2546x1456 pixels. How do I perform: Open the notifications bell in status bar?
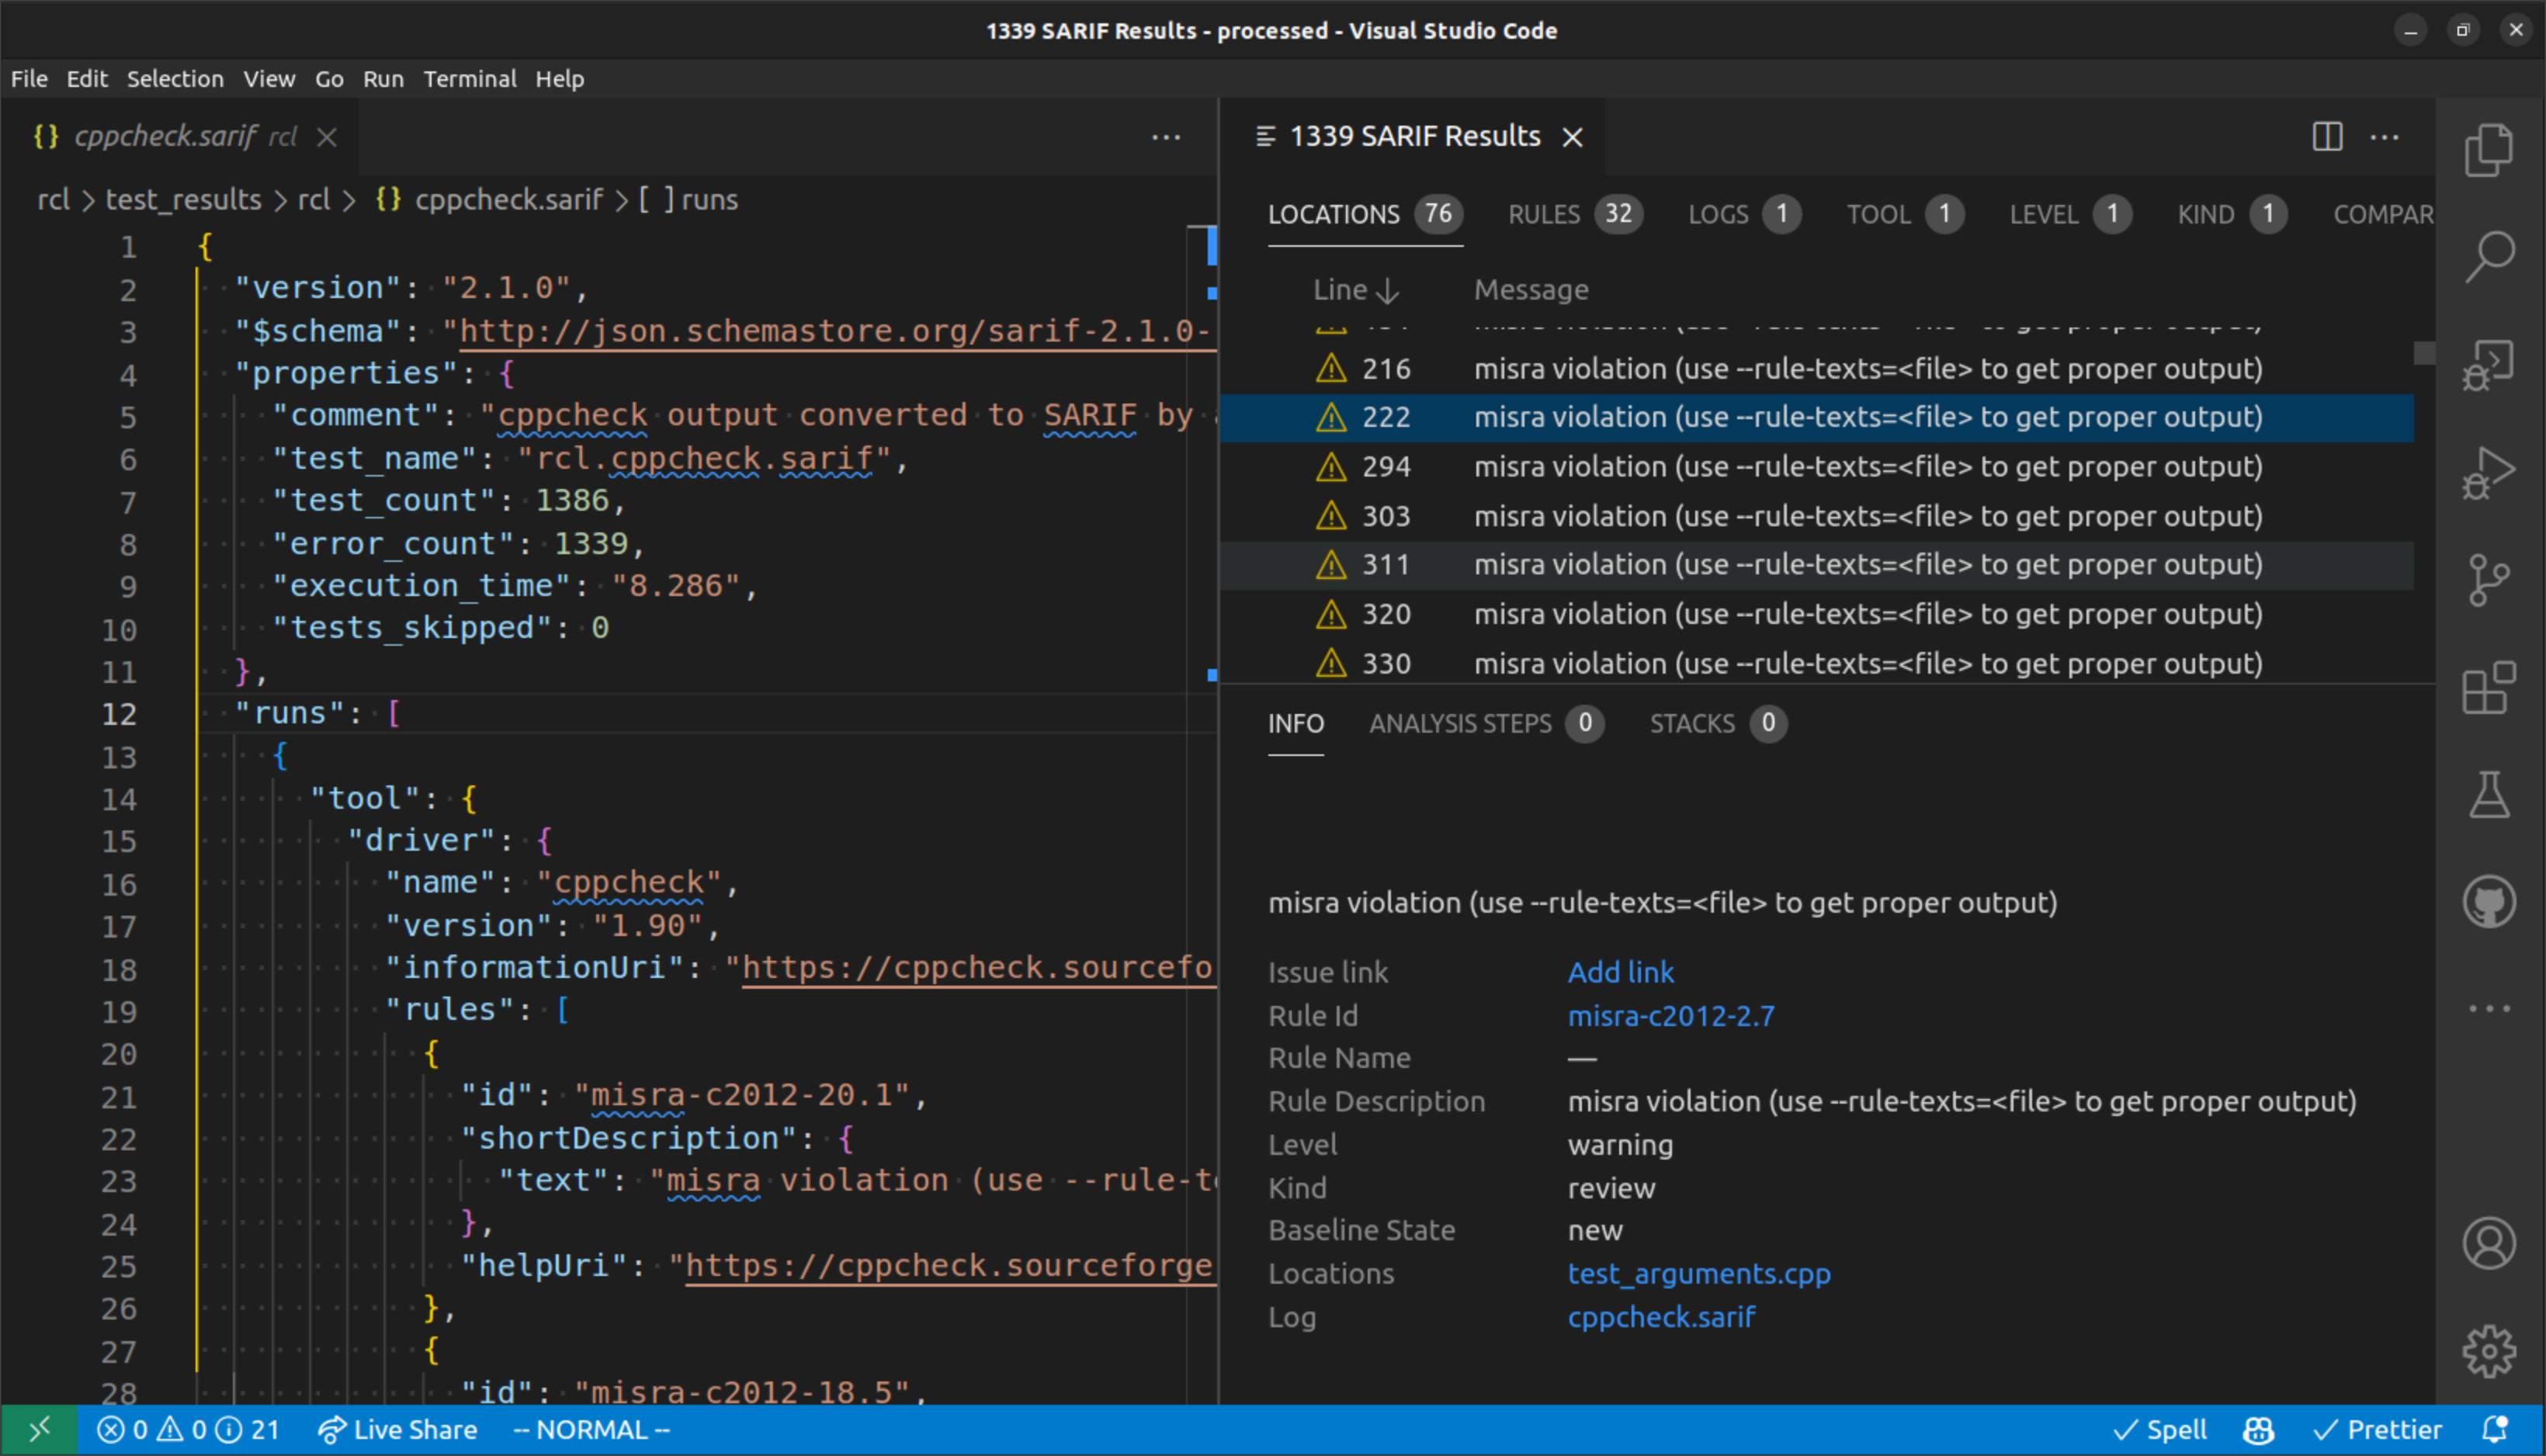tap(2495, 1430)
